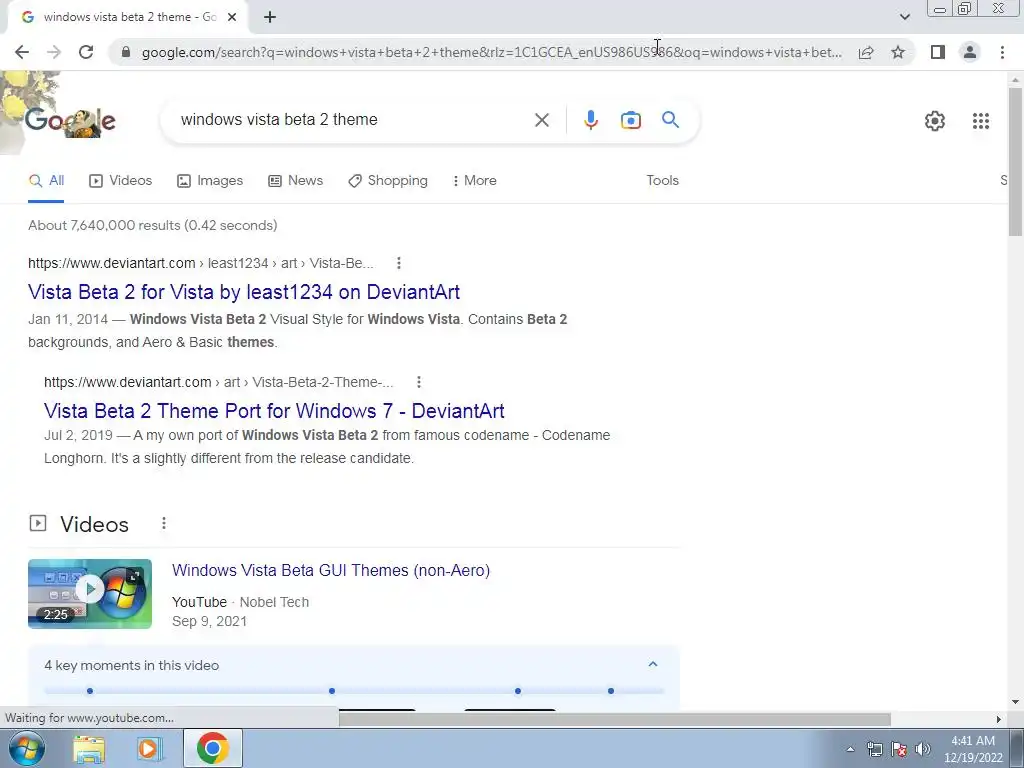Switch to the News results tab
Viewport: 1024px width, 768px height.
pyautogui.click(x=295, y=181)
